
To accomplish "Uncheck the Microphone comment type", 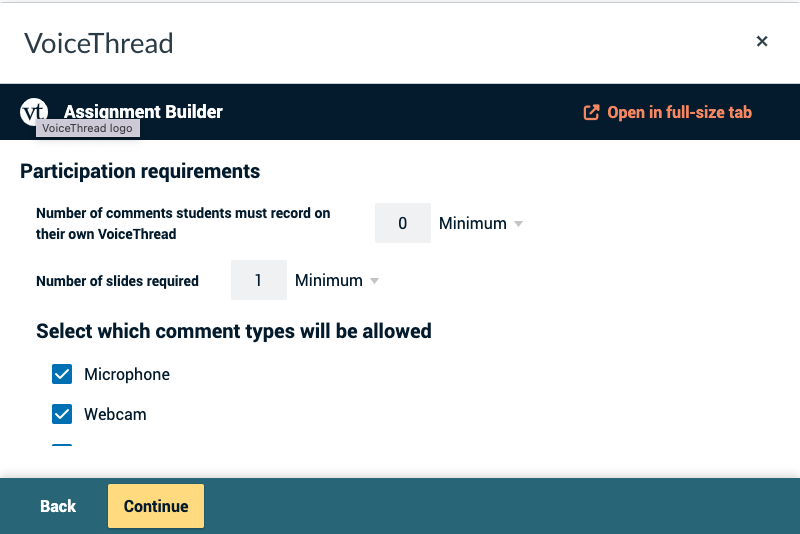I will click(62, 374).
